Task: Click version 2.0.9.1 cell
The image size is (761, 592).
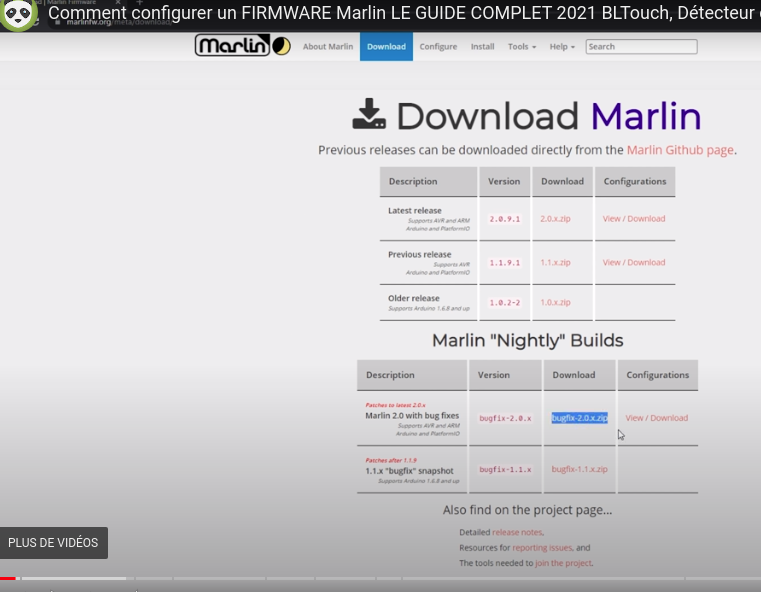Action: click(x=505, y=219)
